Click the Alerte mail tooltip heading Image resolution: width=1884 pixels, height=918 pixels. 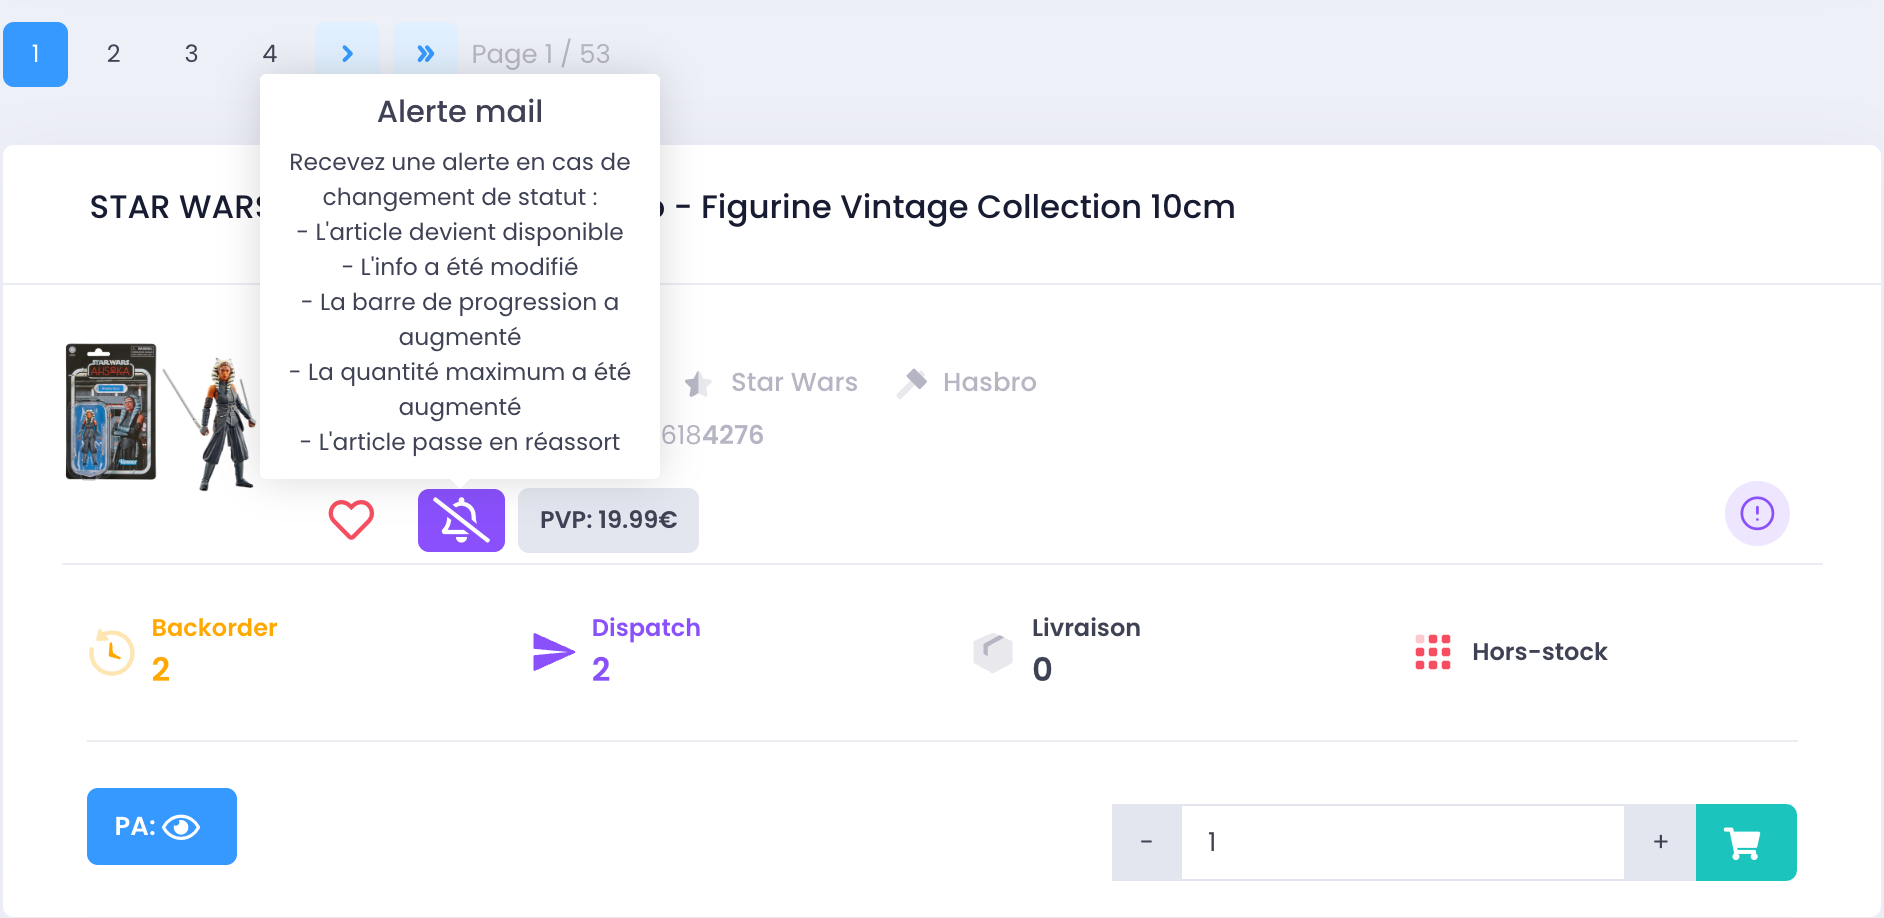coord(460,111)
